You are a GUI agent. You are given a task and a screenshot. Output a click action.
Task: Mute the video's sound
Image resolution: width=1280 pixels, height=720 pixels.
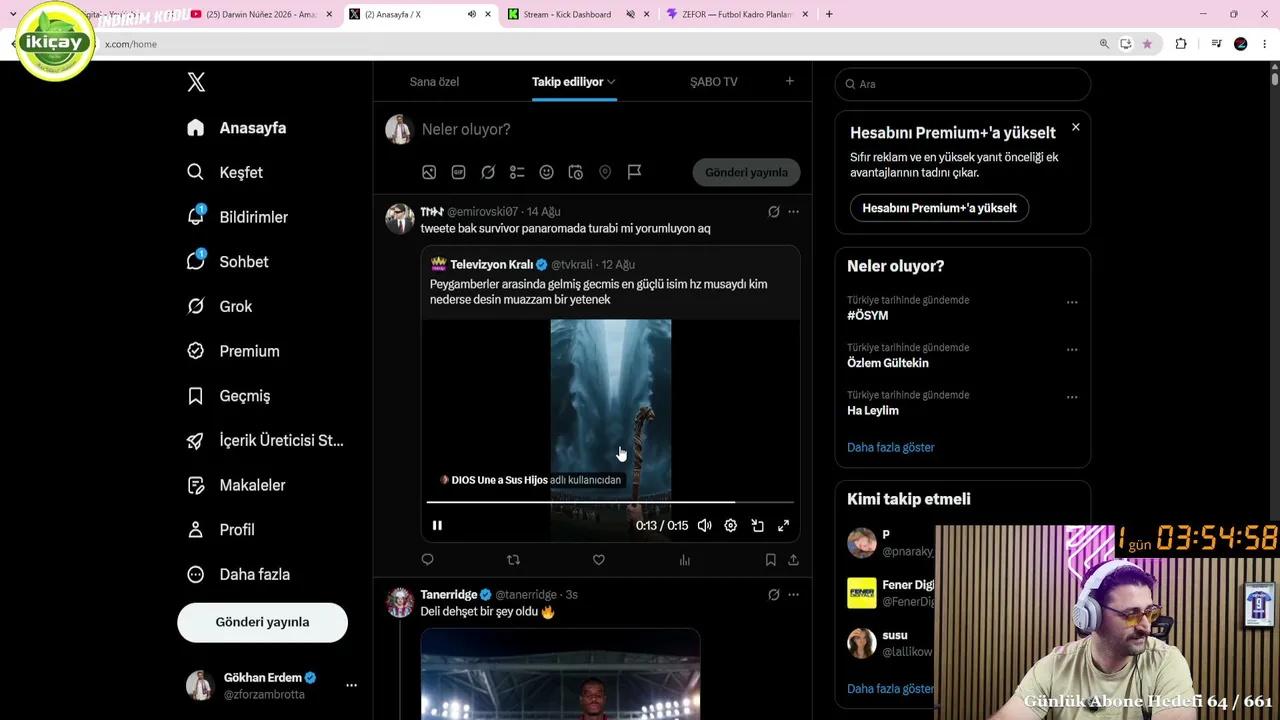pyautogui.click(x=705, y=525)
